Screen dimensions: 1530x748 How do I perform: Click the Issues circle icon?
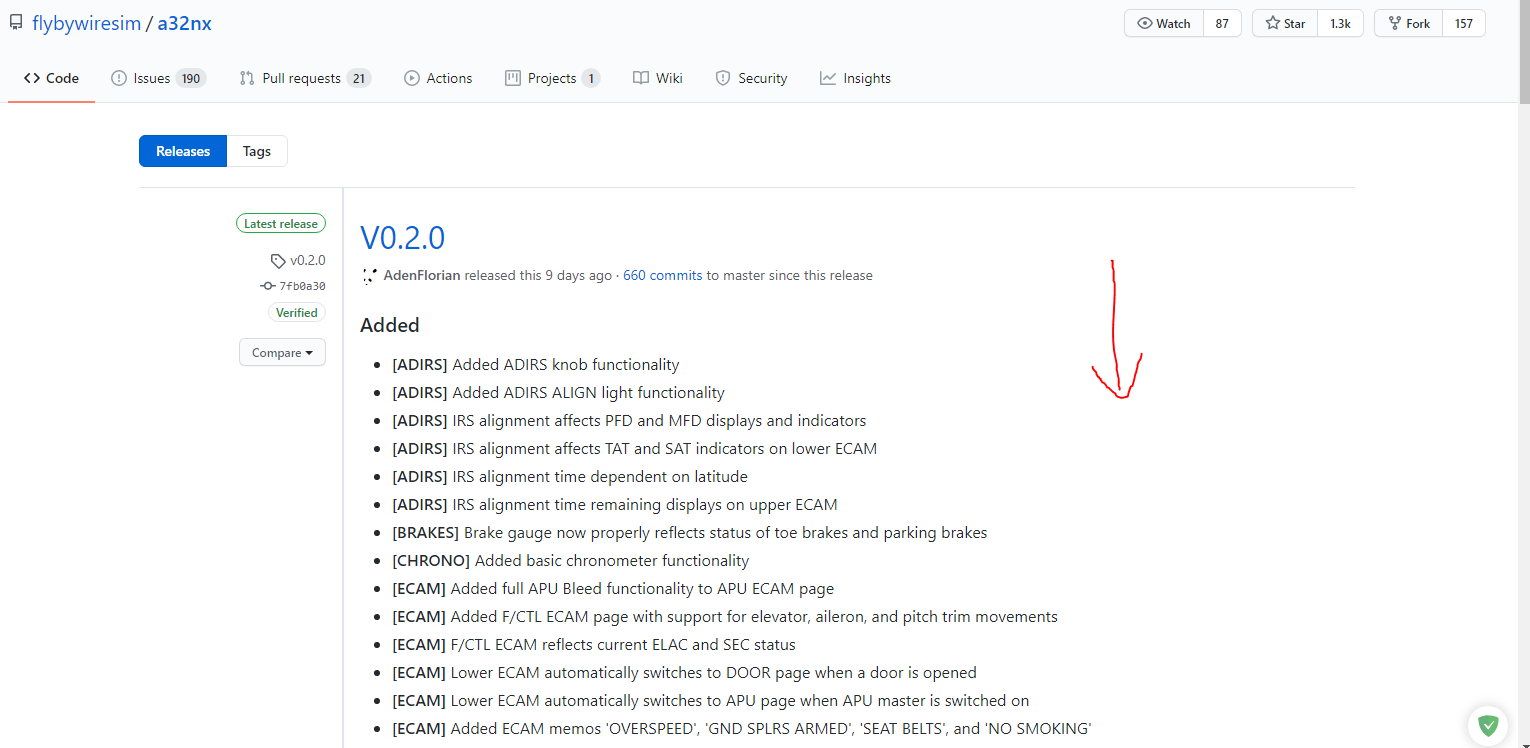pyautogui.click(x=119, y=78)
